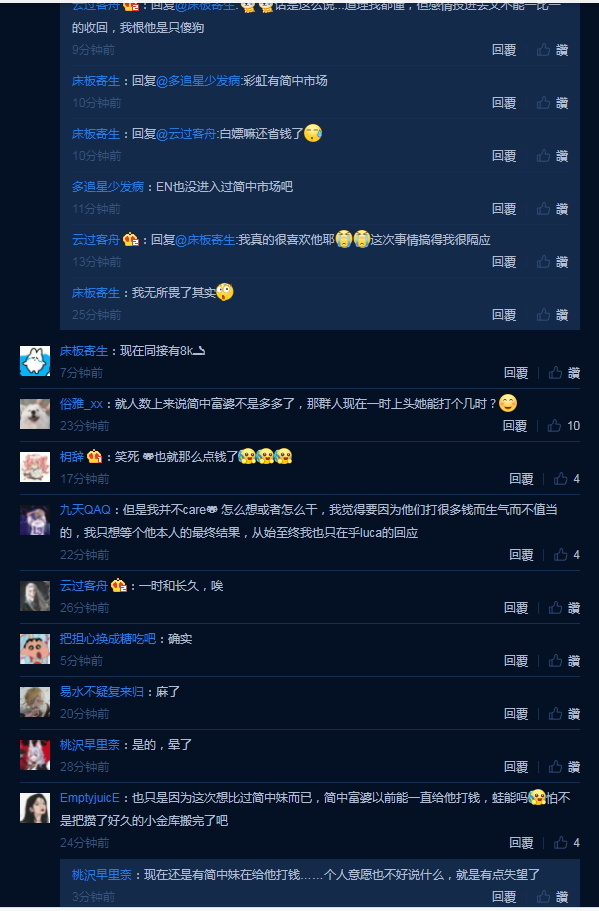Open 桃沢早里奈 username in nested reply
This screenshot has height=911, width=599.
(x=102, y=874)
